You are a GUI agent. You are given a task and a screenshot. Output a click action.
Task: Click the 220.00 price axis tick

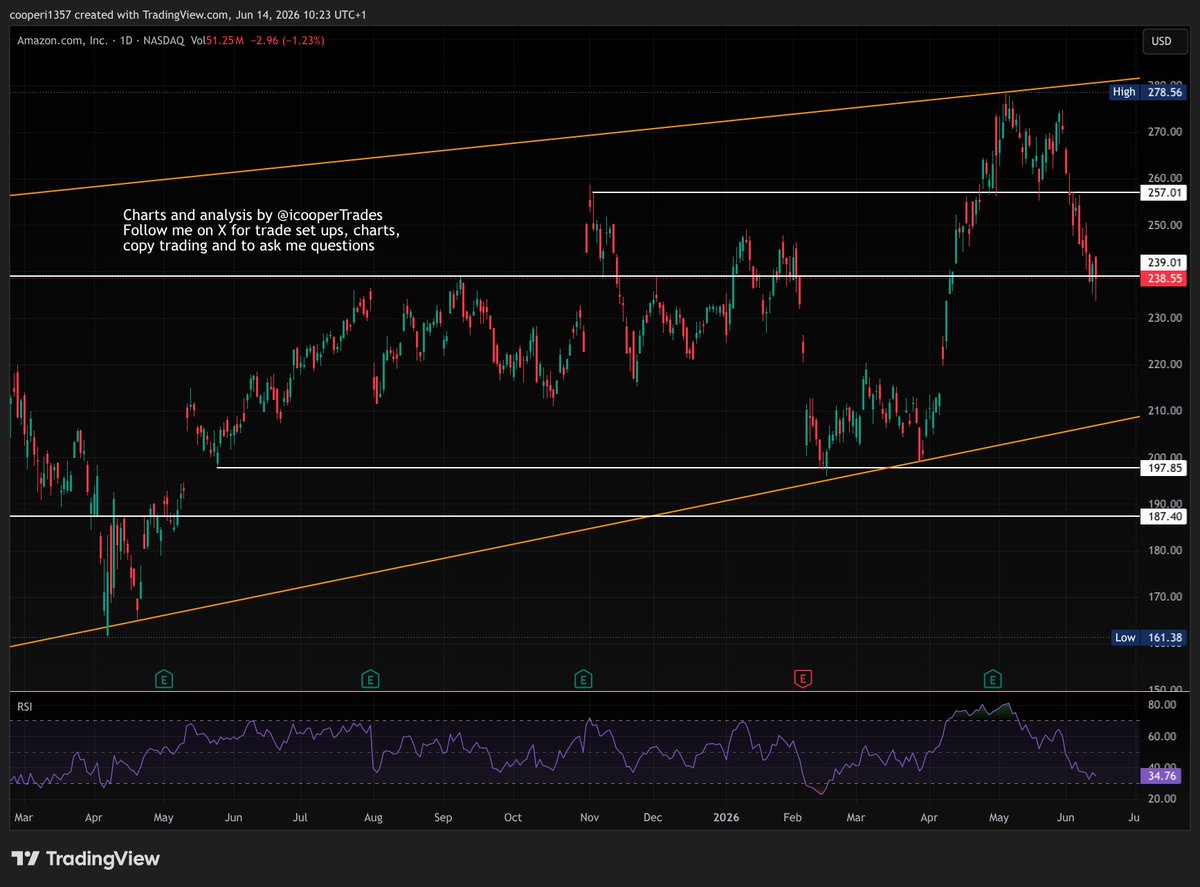tap(1167, 365)
